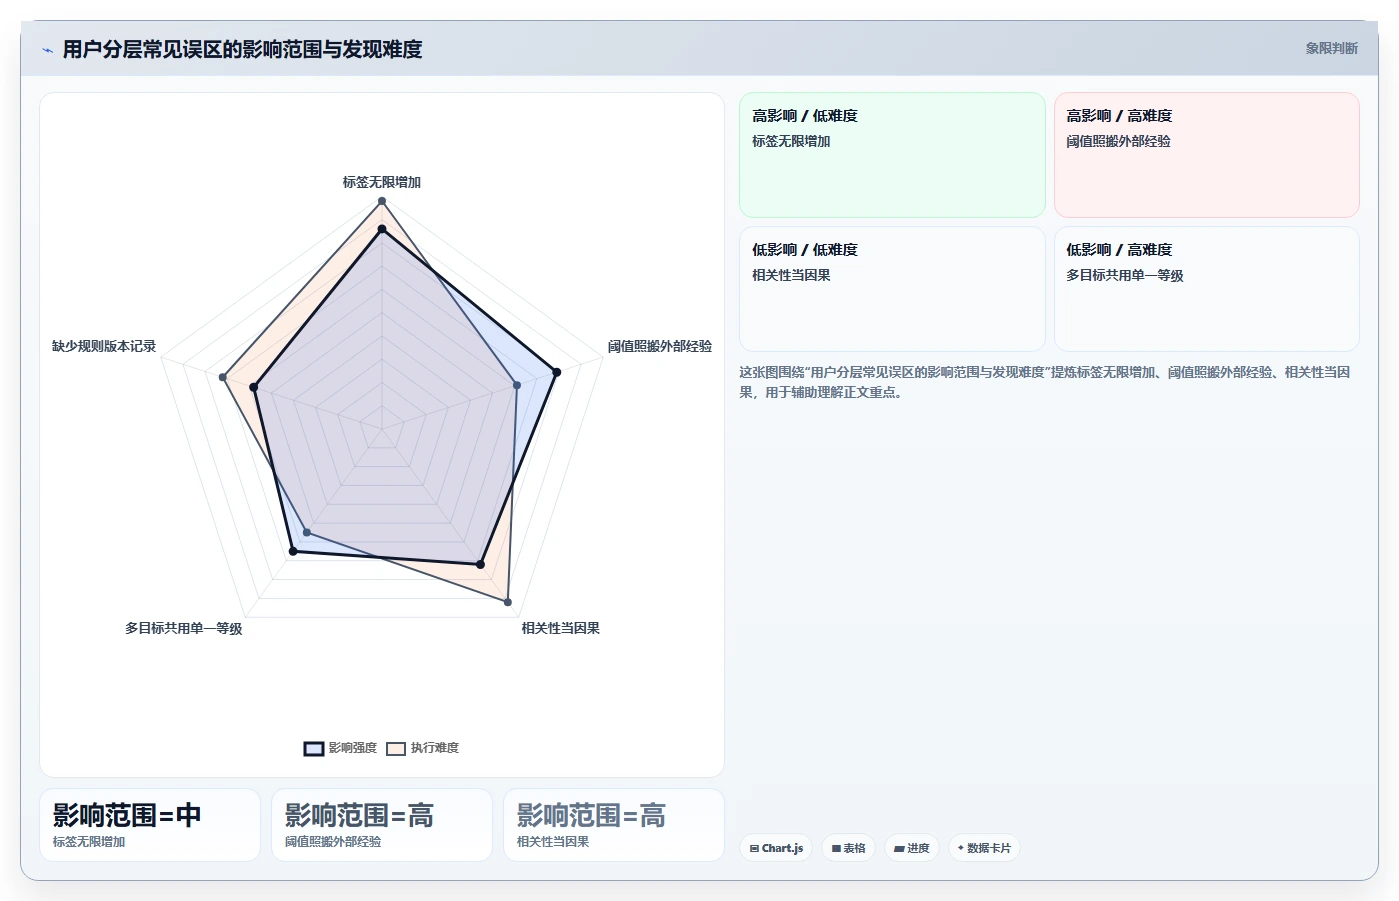The width and height of the screenshot is (1399, 901).
Task: Click the 影响范围=高 card for 相关性当因果
Action: point(614,825)
